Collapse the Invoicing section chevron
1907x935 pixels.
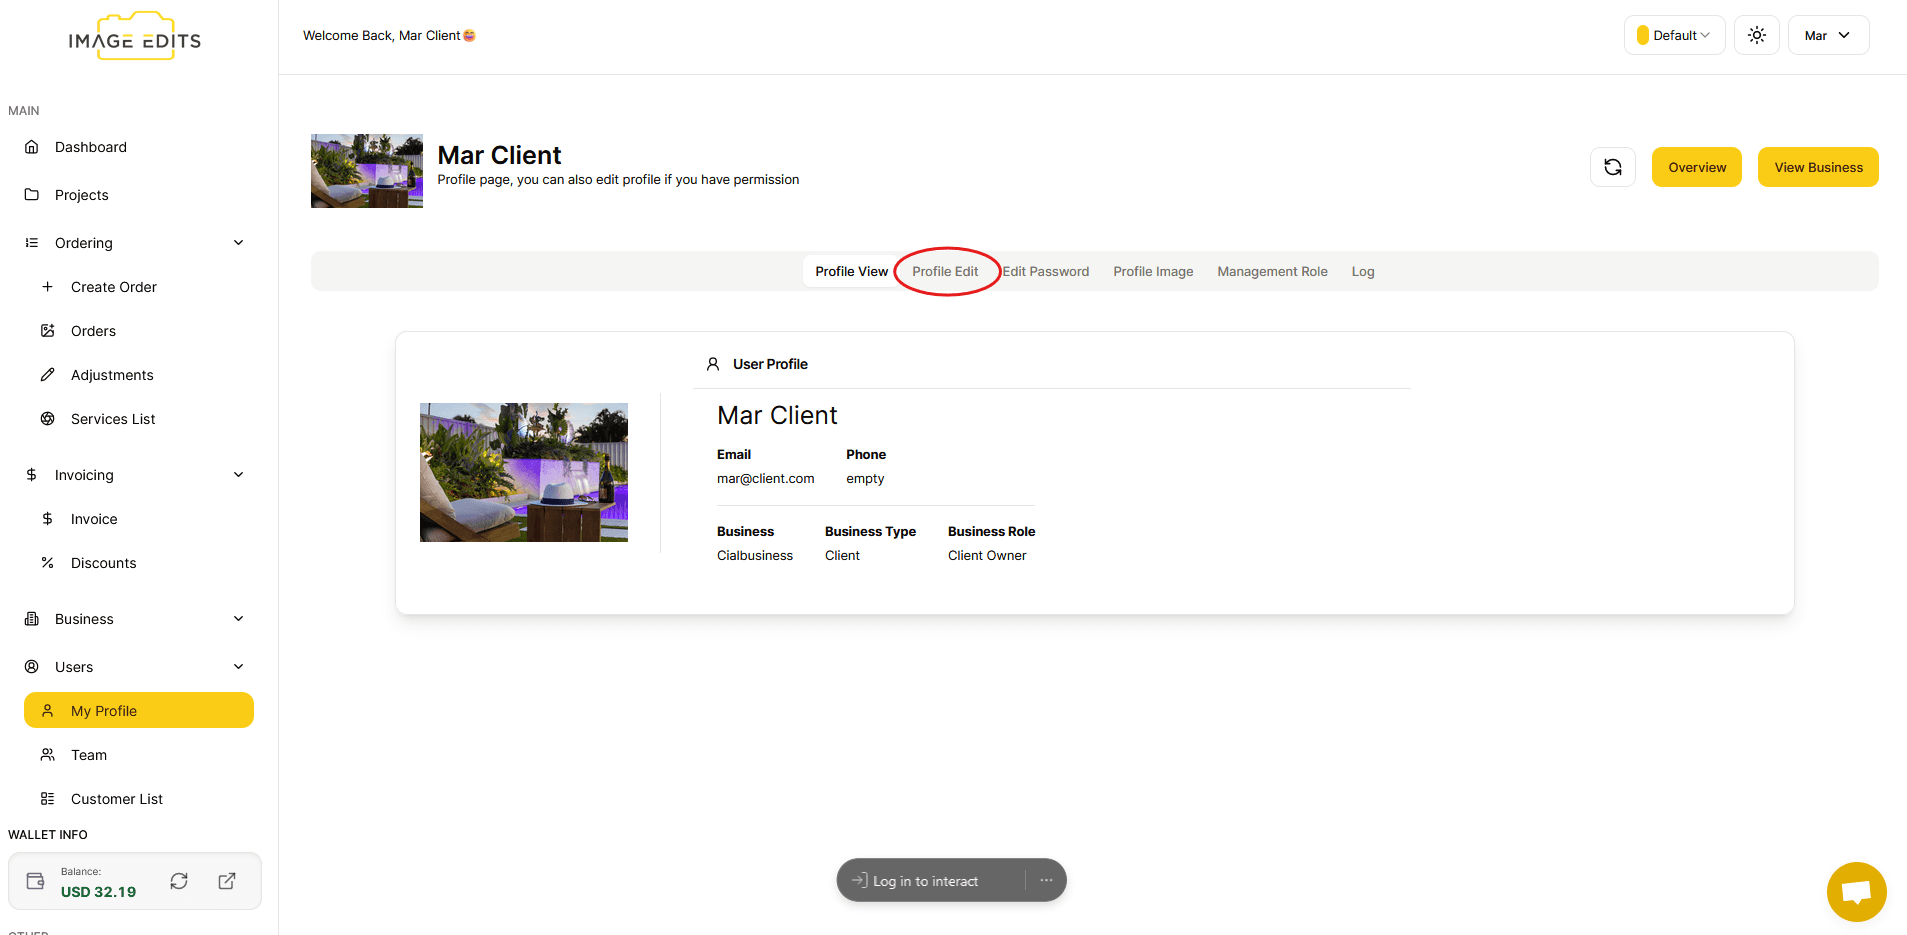(238, 475)
